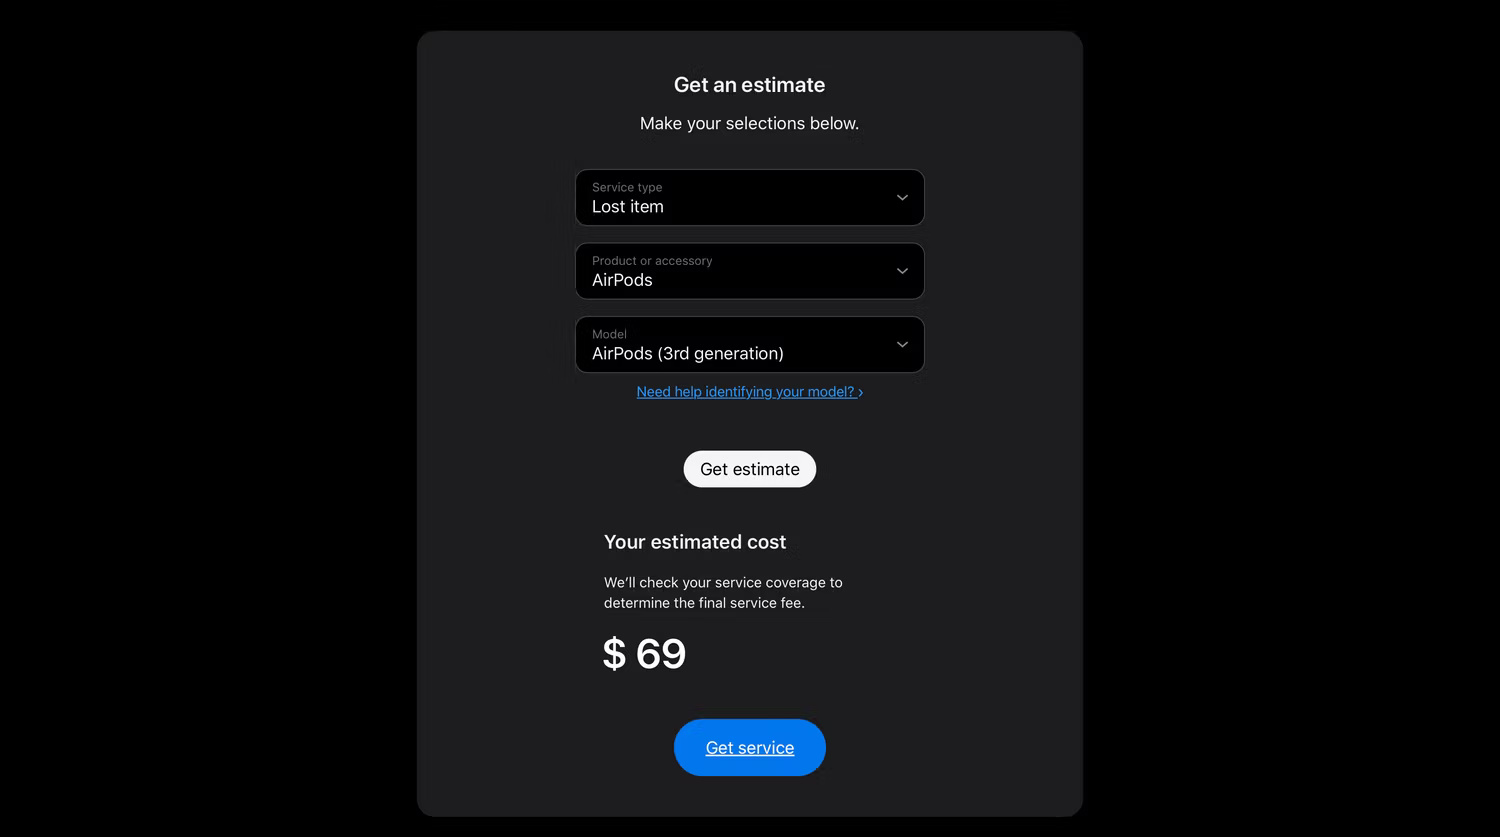Click the small 'Product or accessory' field label
1500x837 pixels.
pyautogui.click(x=652, y=261)
